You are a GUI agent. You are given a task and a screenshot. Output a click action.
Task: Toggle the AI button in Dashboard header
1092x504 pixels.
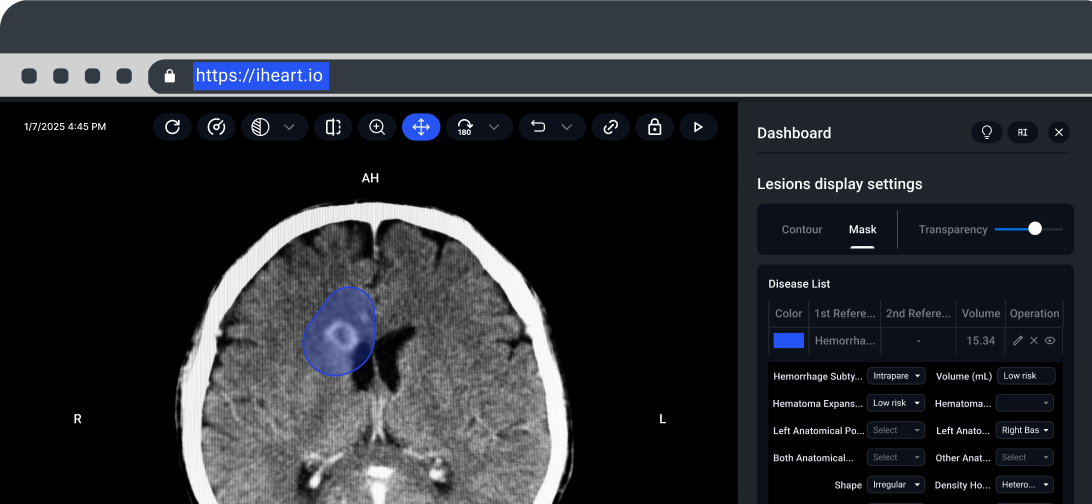pyautogui.click(x=1022, y=132)
